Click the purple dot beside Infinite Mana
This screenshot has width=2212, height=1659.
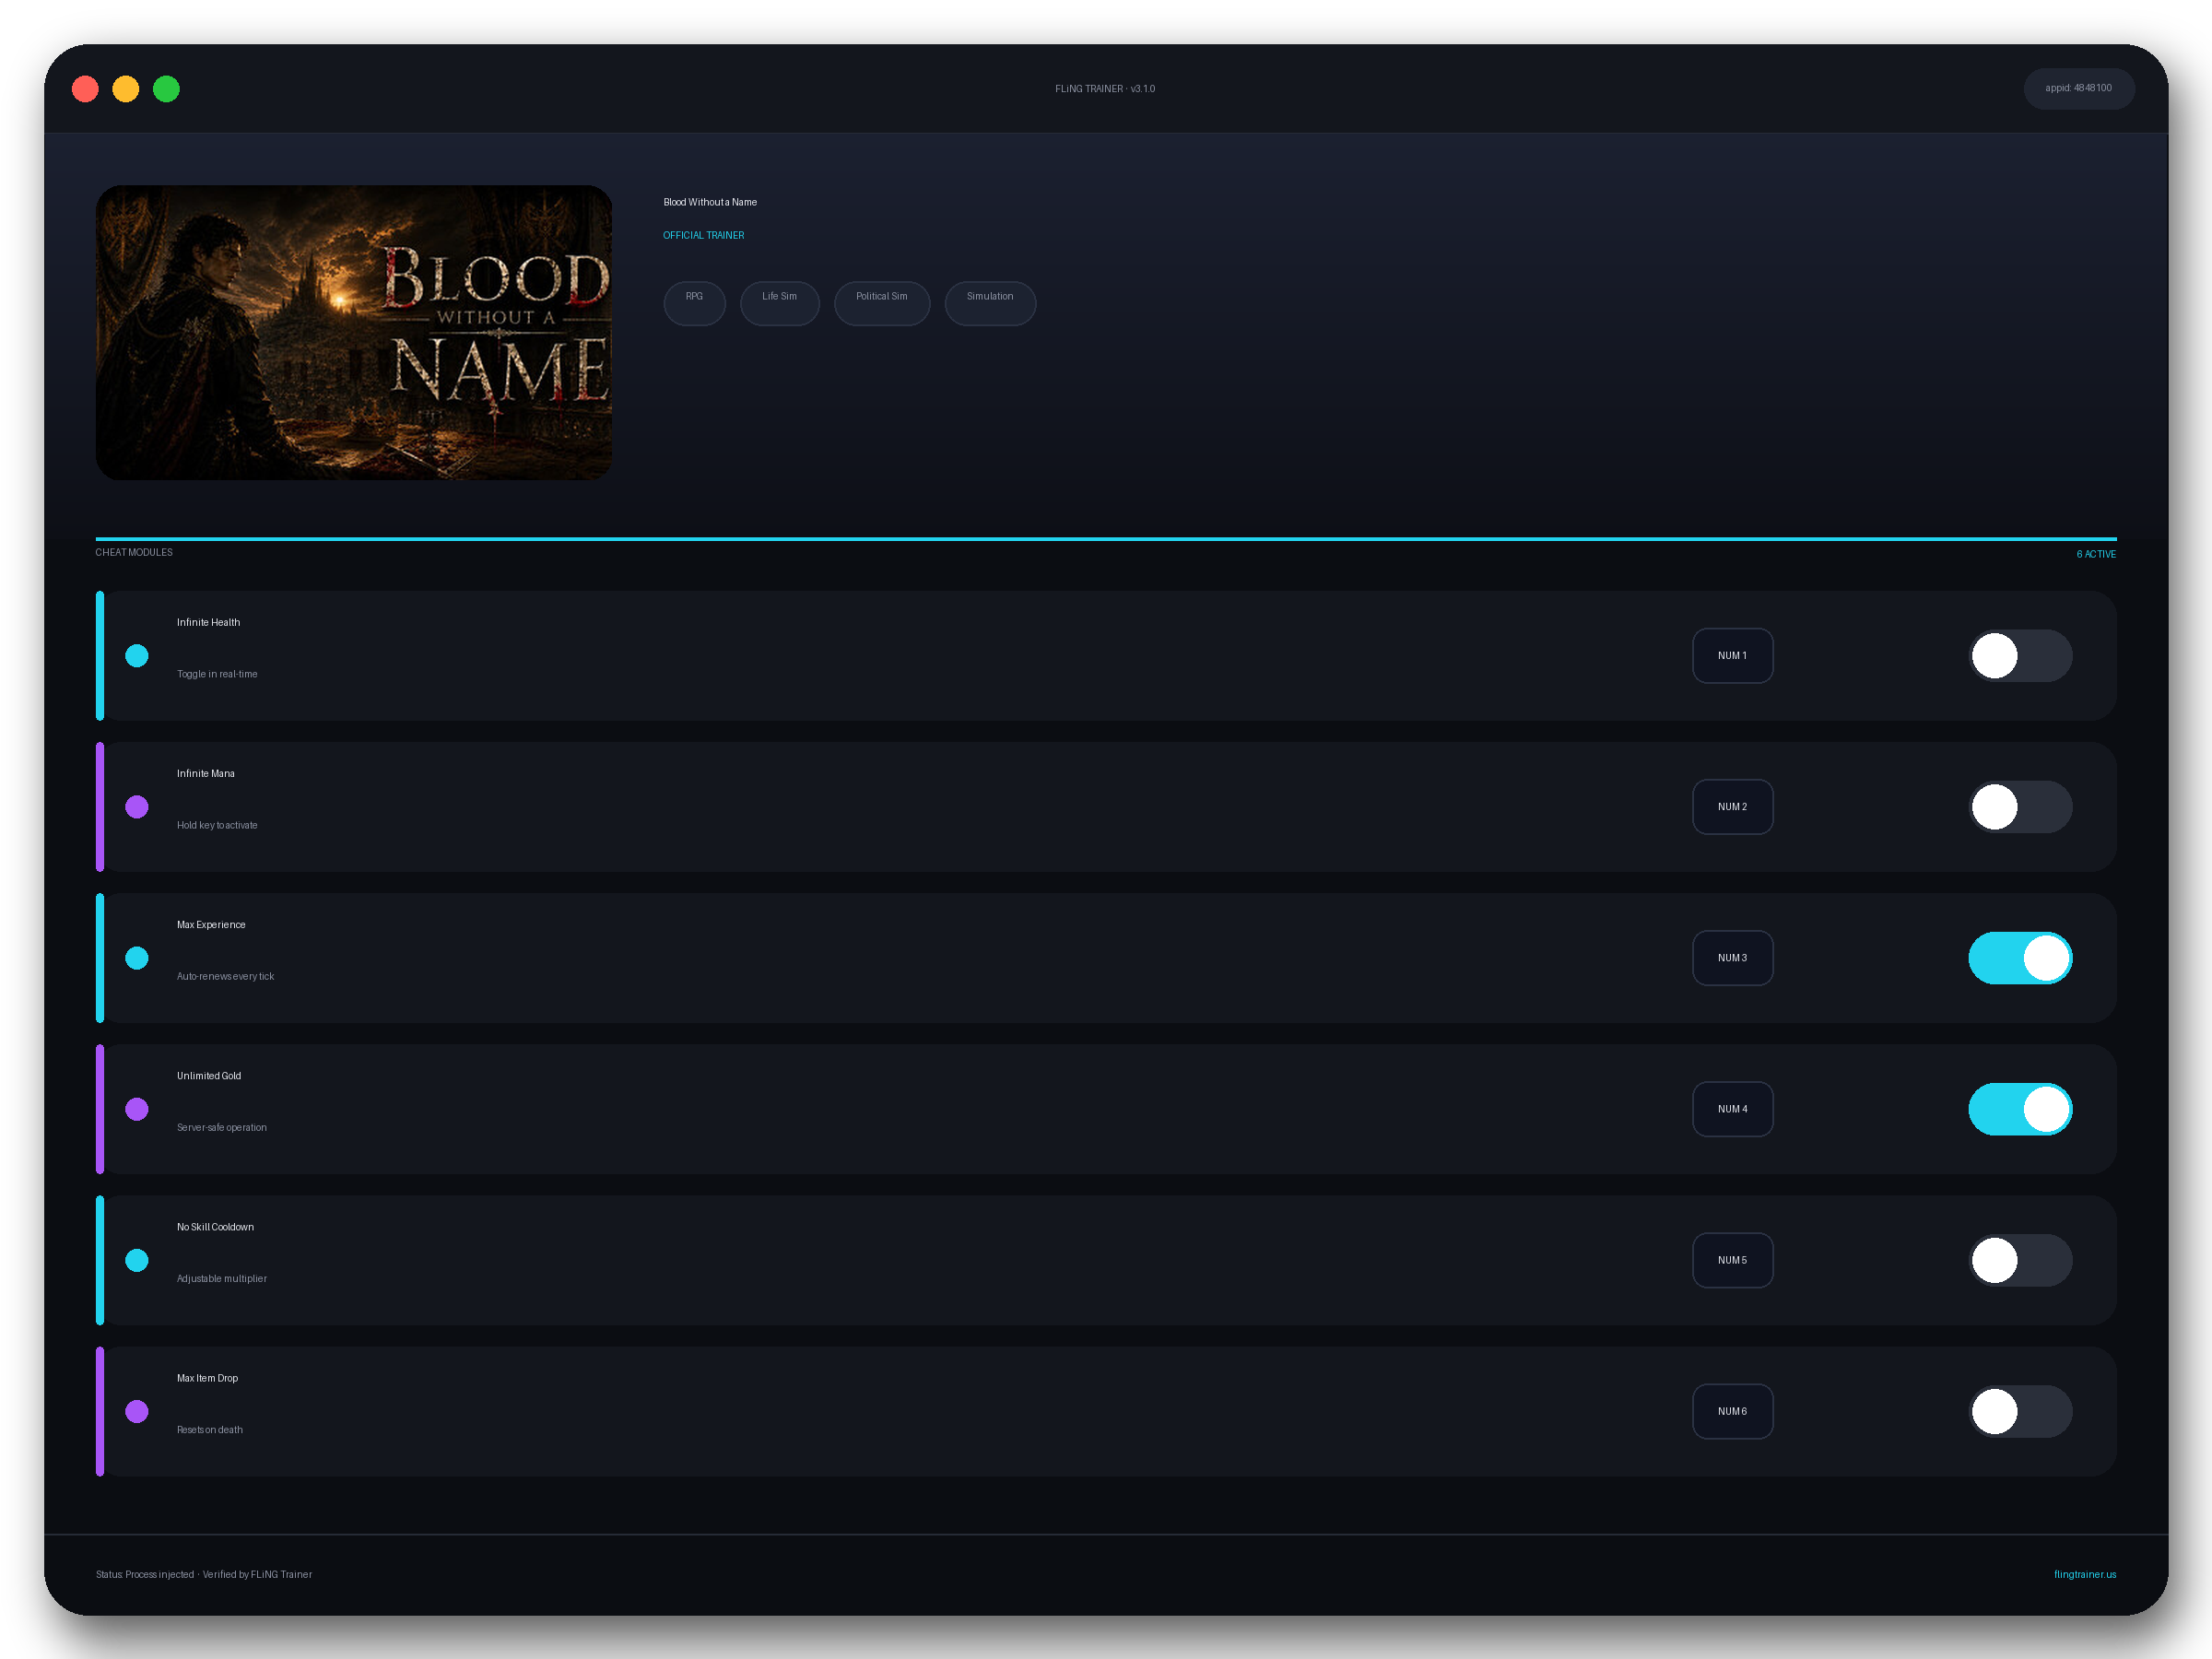click(x=137, y=807)
